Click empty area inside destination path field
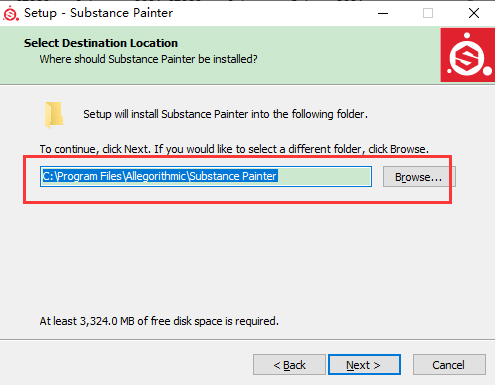 [323, 176]
